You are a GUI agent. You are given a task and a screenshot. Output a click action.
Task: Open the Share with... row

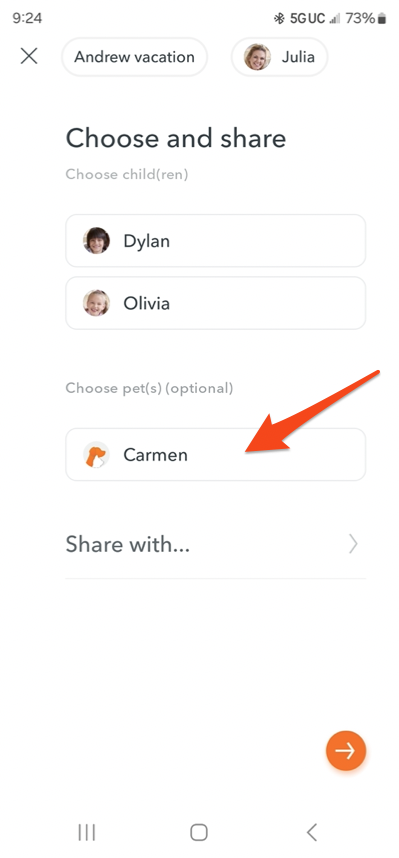click(x=216, y=544)
